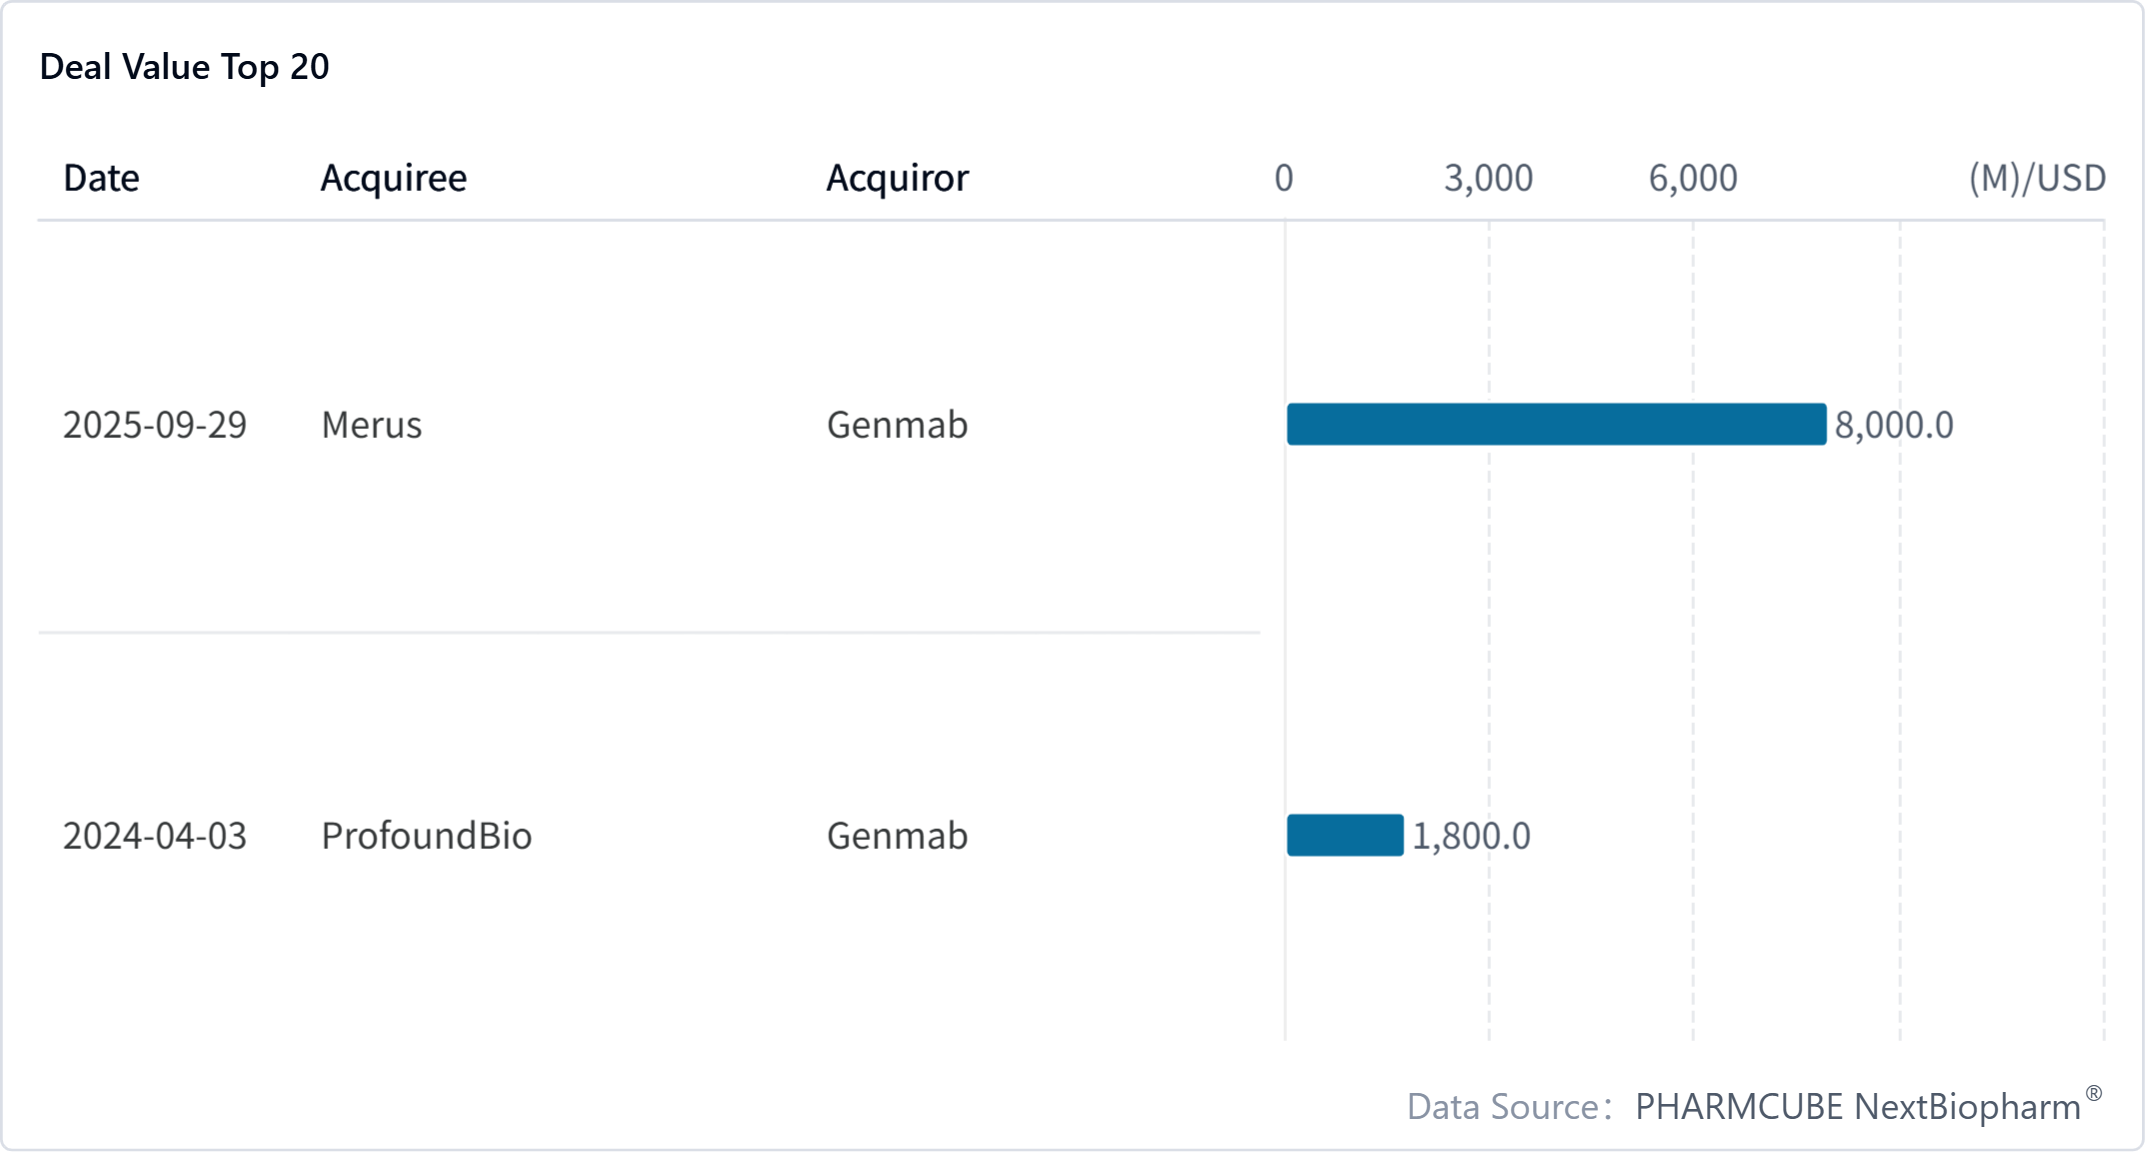Select the Acquiree column header
This screenshot has height=1152, width=2145.
click(x=393, y=178)
